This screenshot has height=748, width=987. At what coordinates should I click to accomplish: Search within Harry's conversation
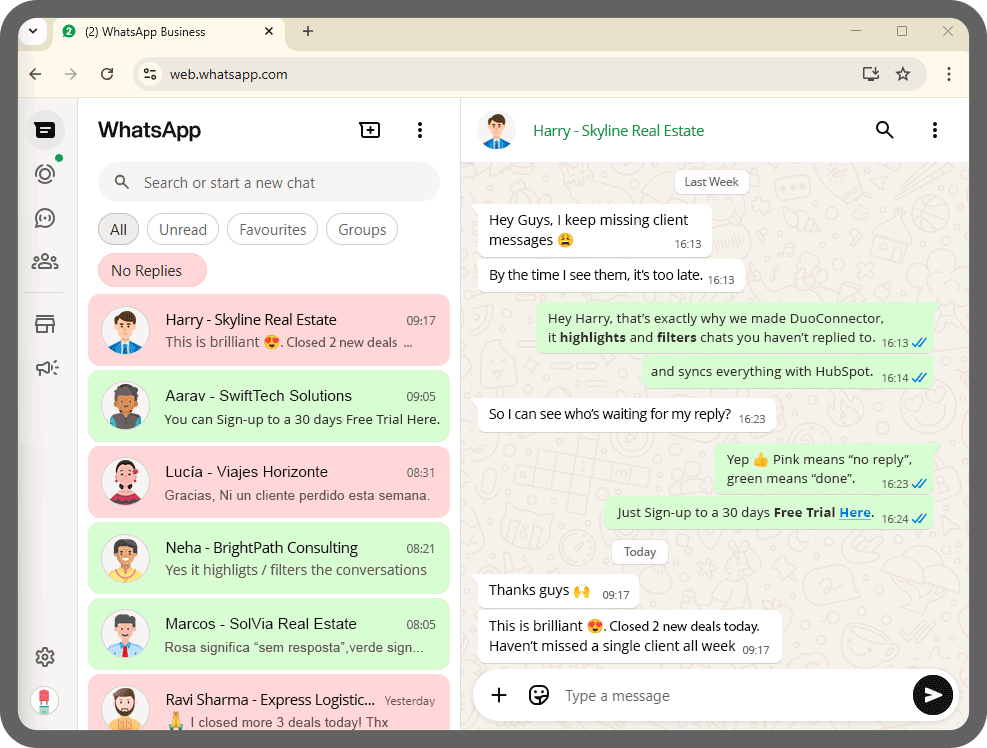click(884, 130)
